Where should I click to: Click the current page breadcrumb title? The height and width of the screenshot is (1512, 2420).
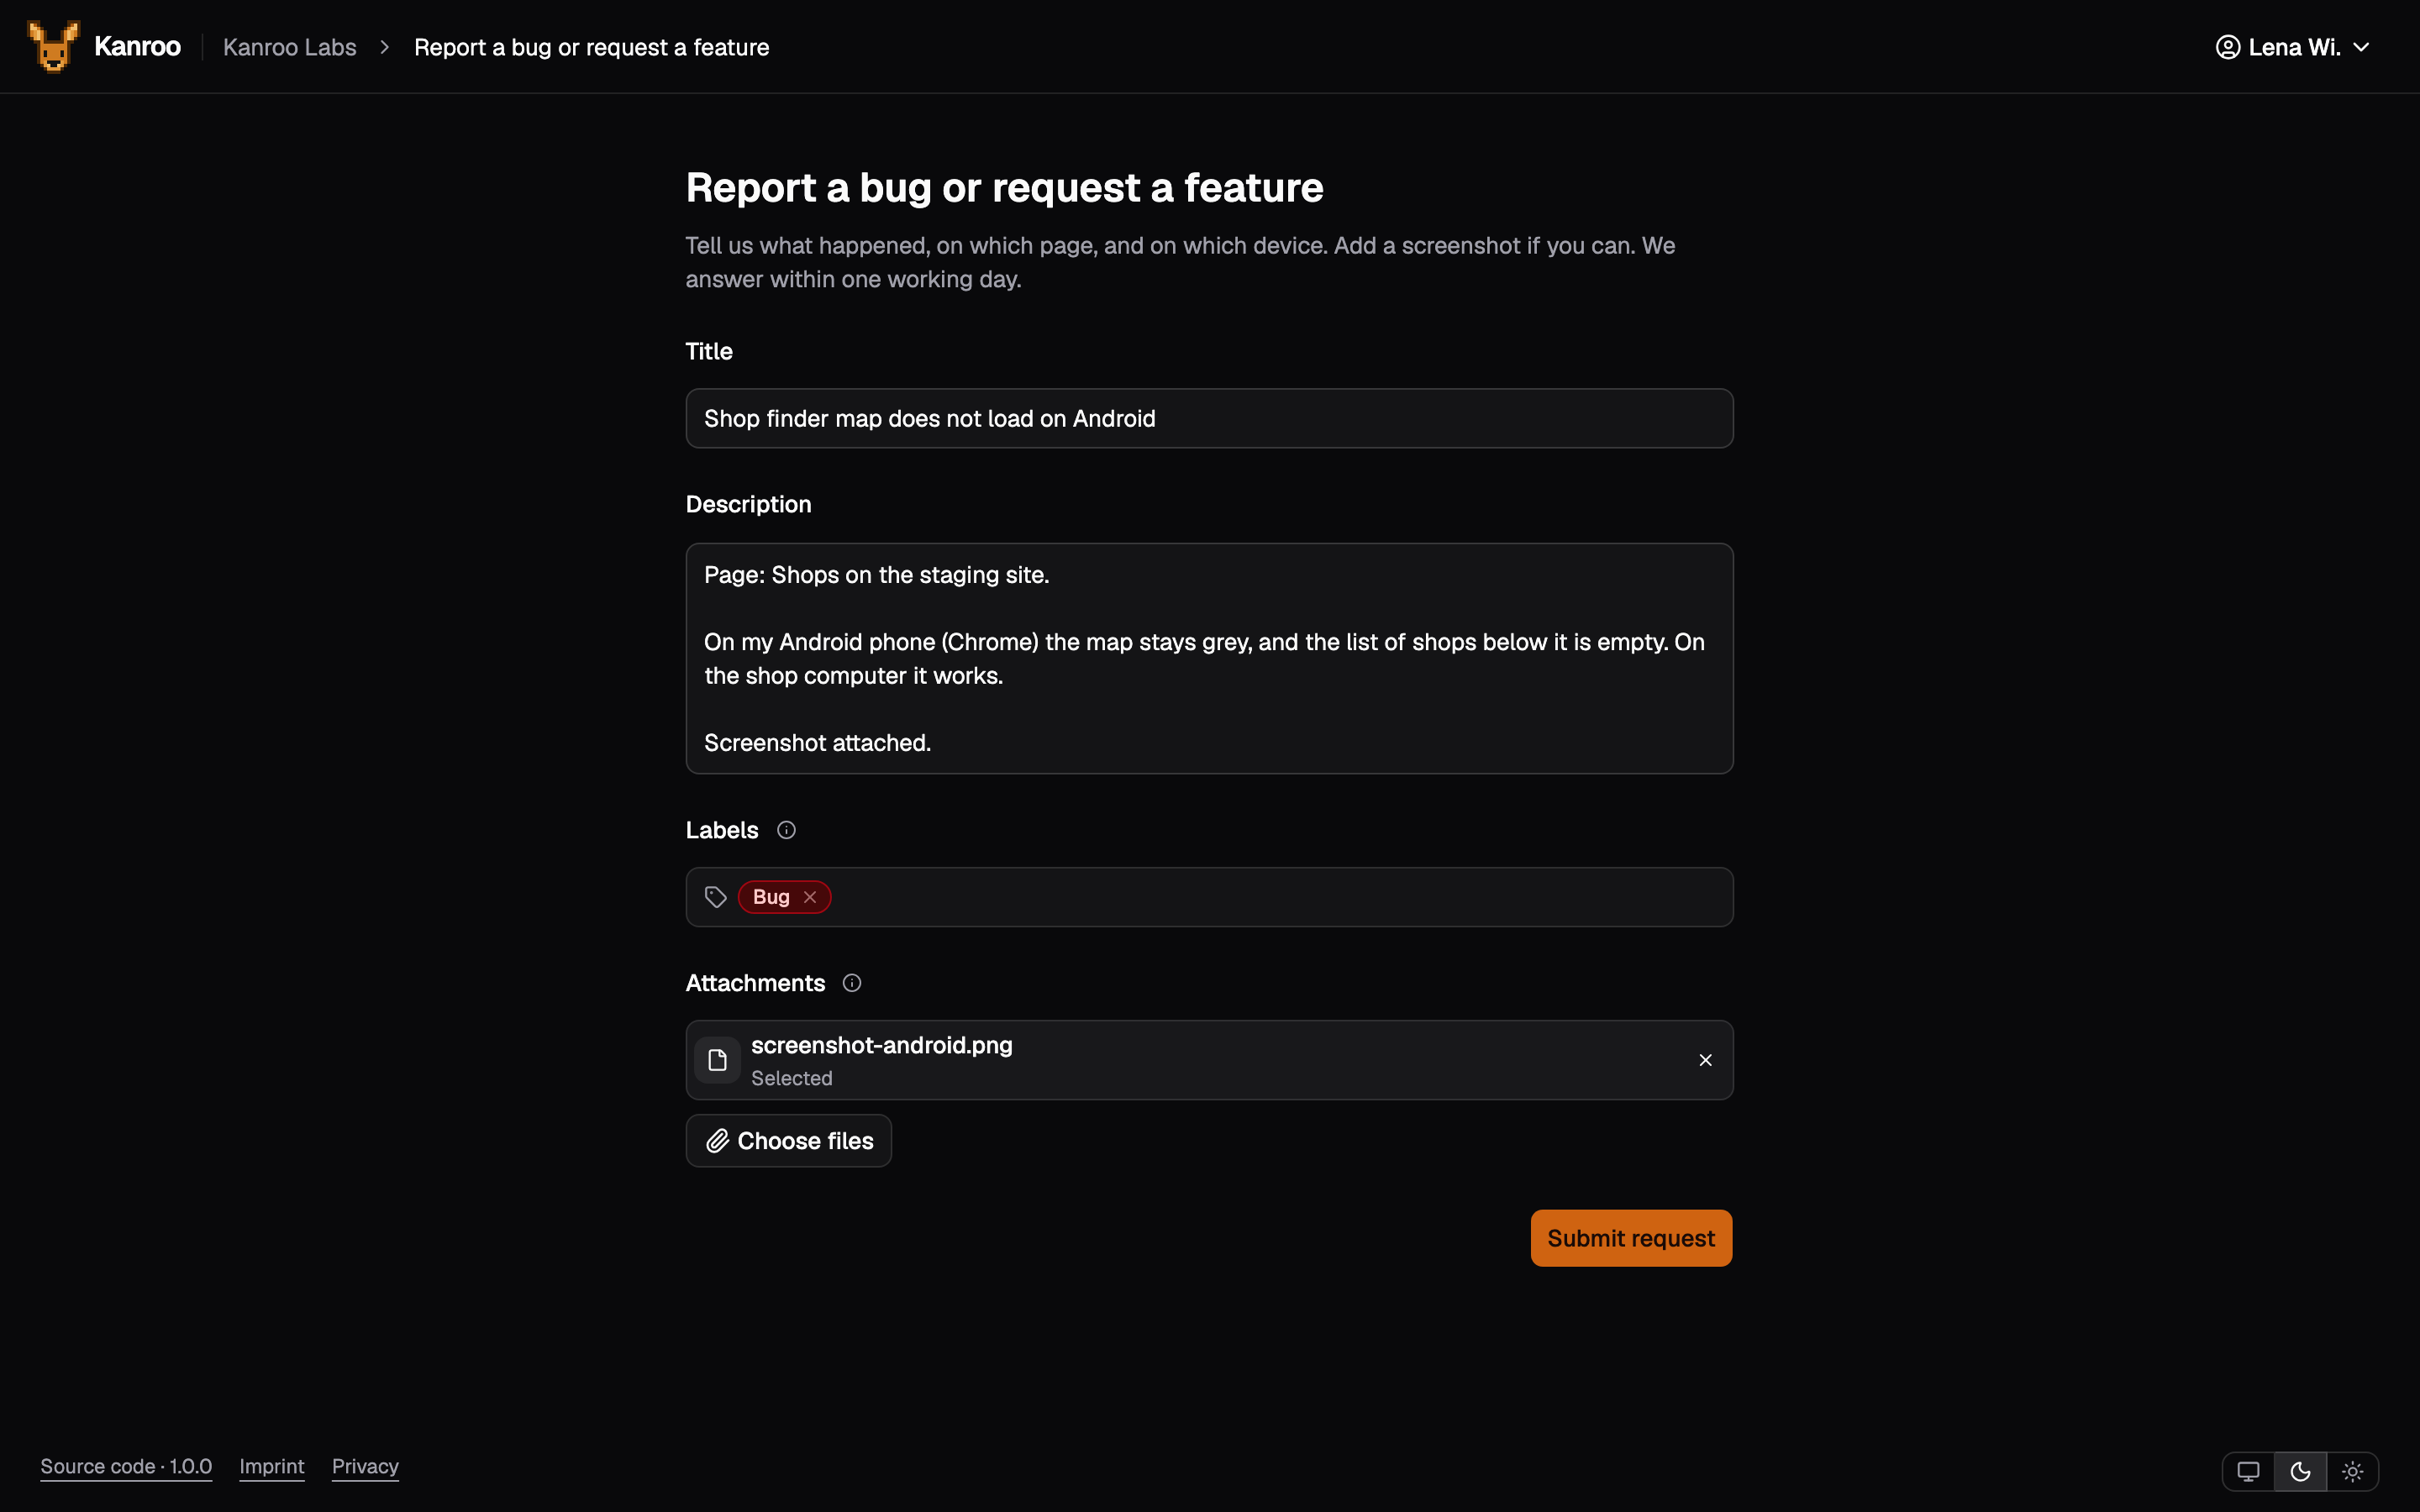(591, 47)
